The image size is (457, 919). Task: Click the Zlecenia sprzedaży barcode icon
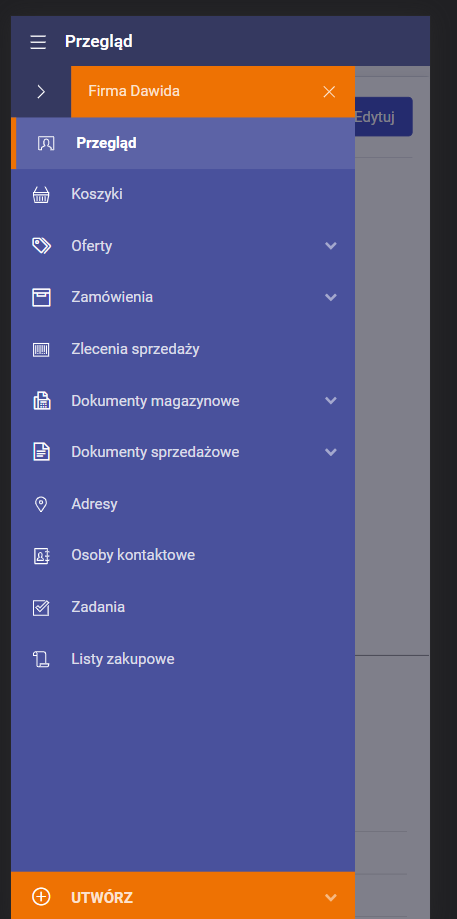click(41, 350)
